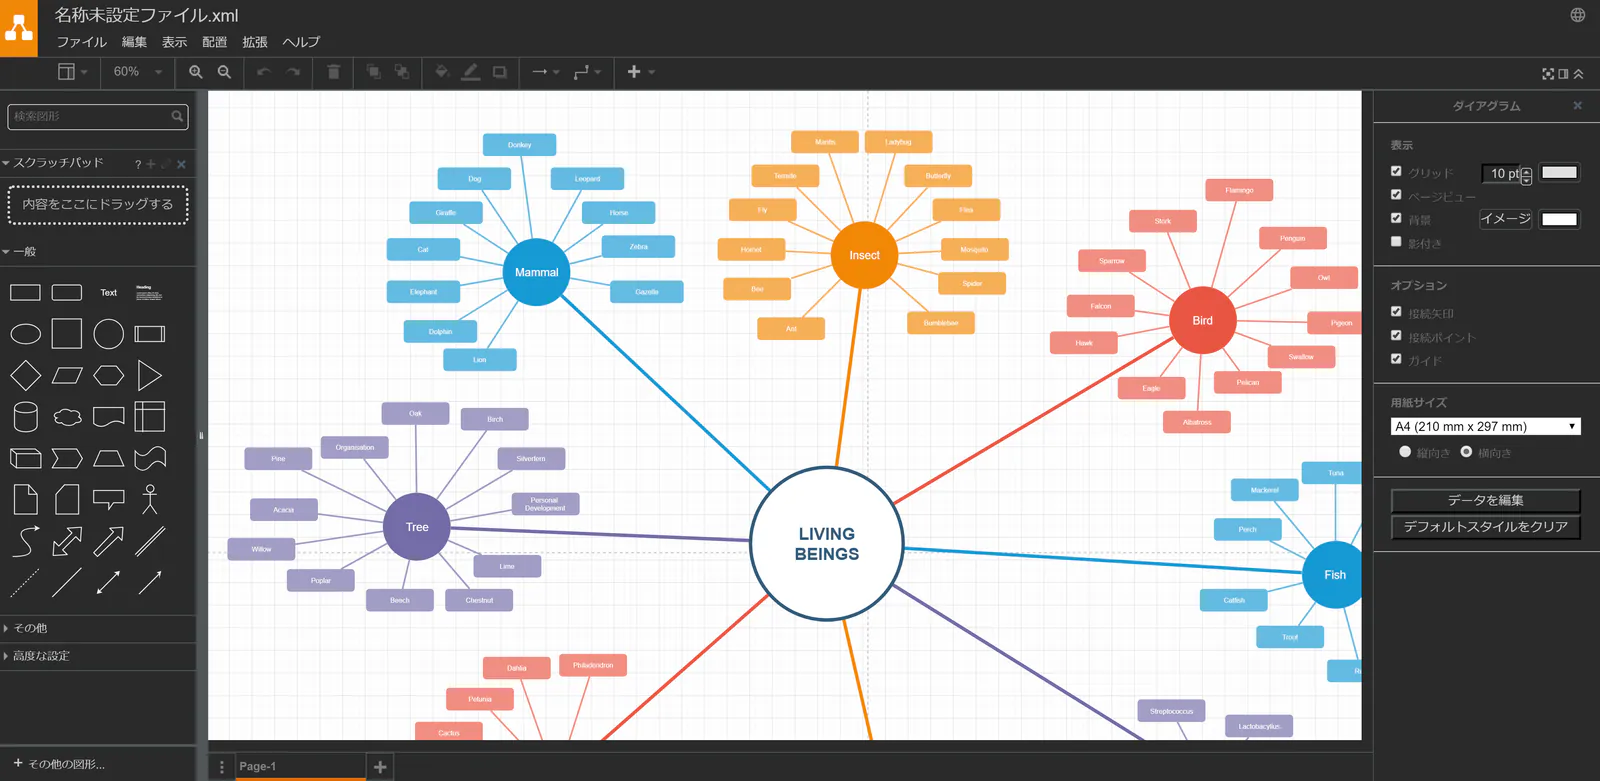Open the ファイル menu
Viewport: 1600px width, 781px height.
point(81,42)
